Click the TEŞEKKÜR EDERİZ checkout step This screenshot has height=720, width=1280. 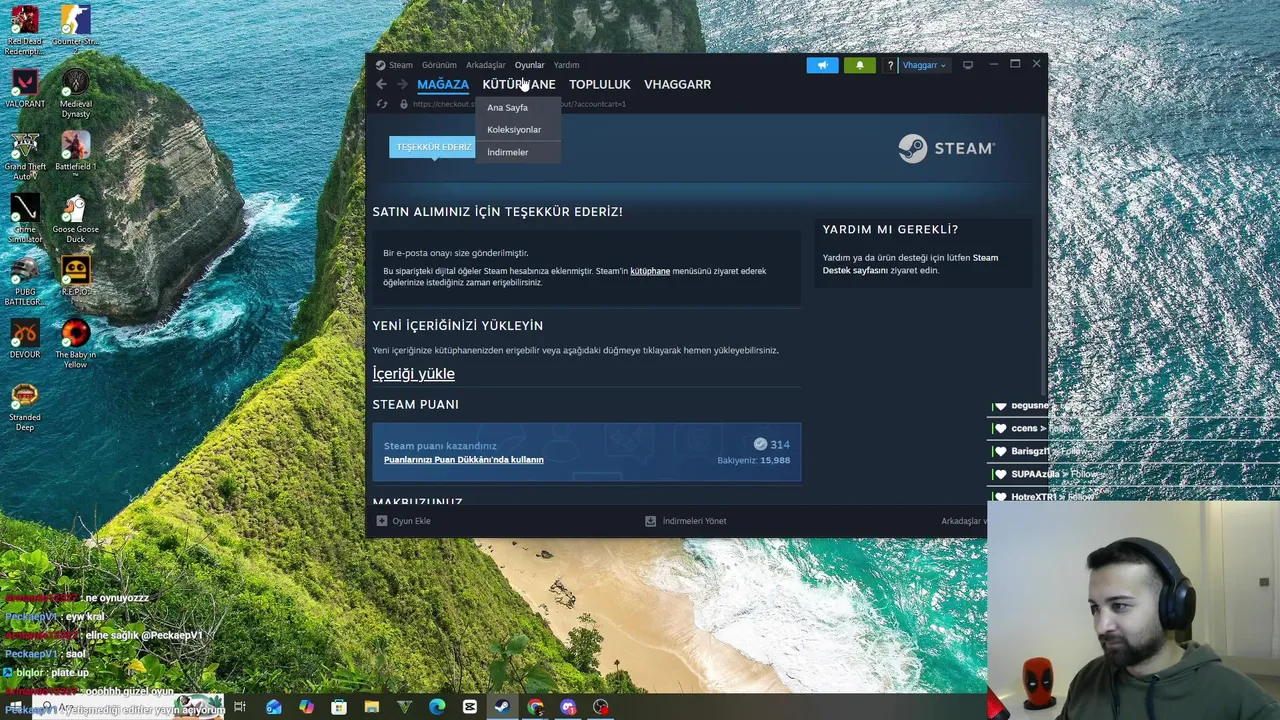[433, 147]
